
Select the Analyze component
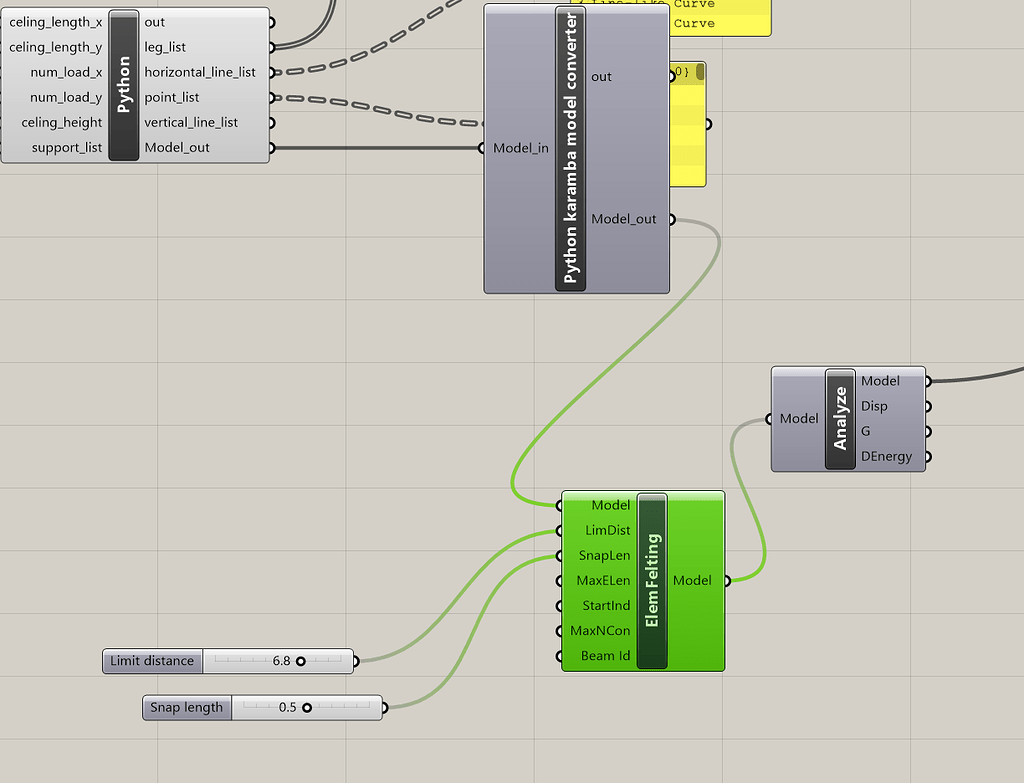[x=841, y=418]
